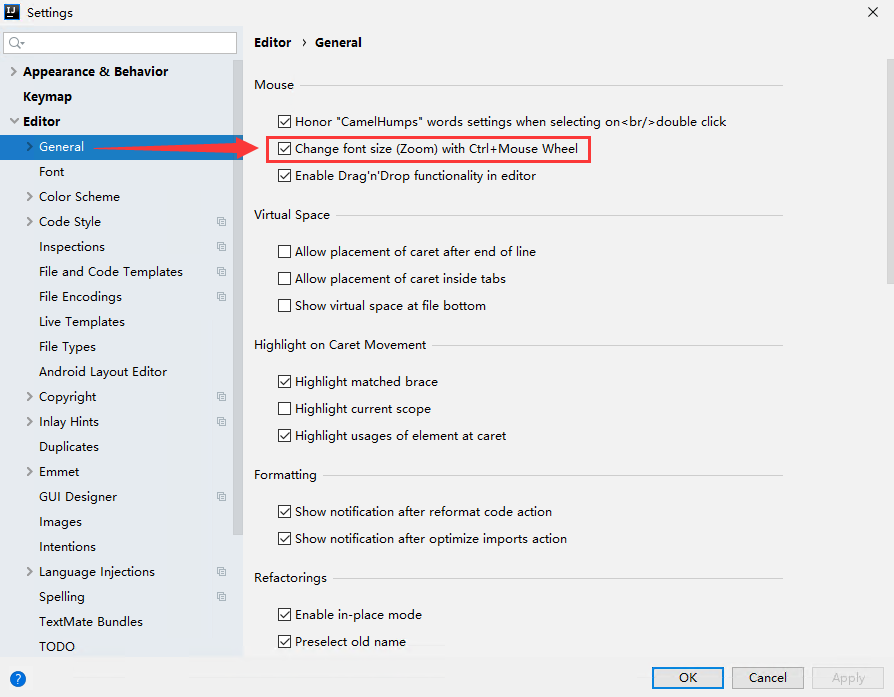The width and height of the screenshot is (894, 697).
Task: Click the blue help question mark icon
Action: (18, 679)
